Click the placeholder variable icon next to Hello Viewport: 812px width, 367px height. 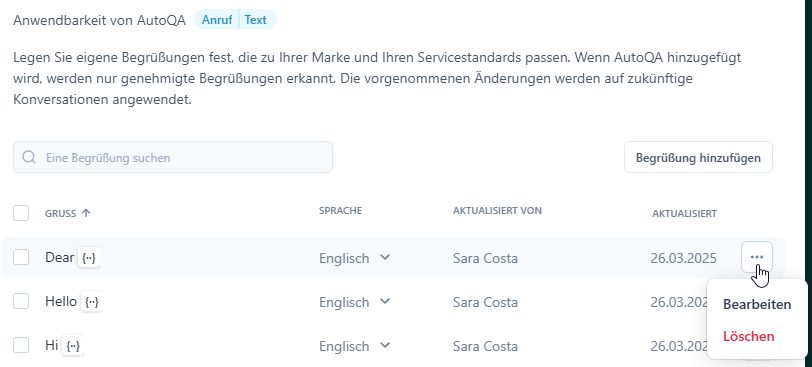click(92, 302)
